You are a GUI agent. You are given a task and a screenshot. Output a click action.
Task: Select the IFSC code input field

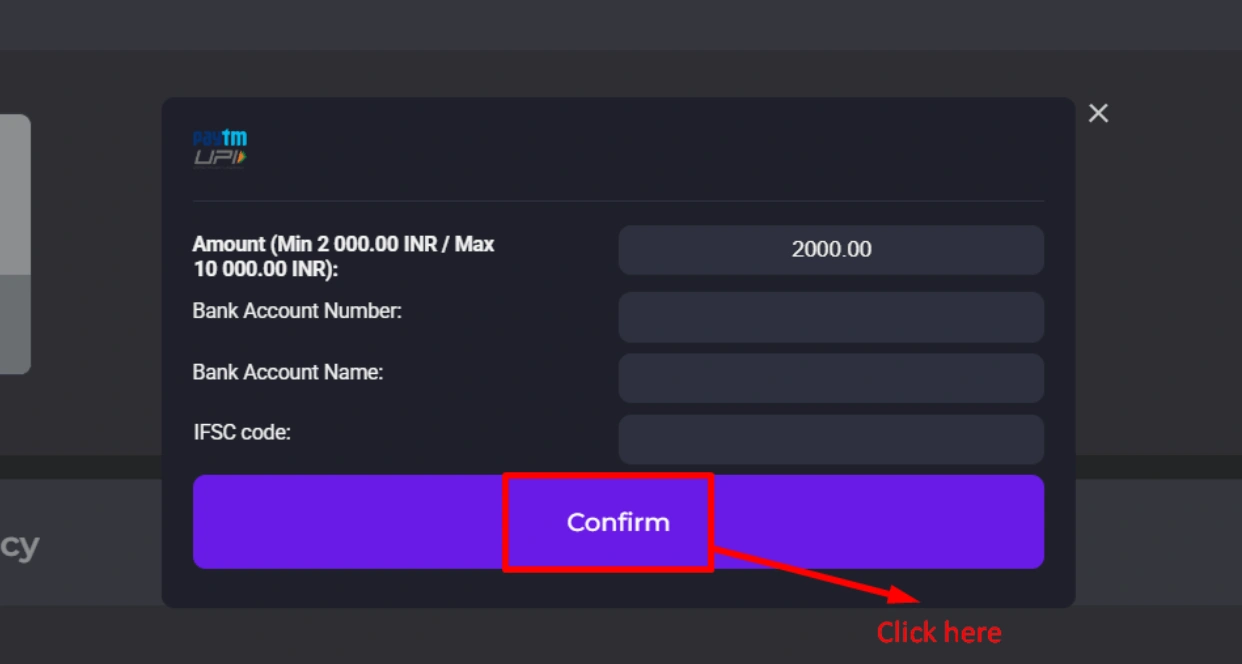(831, 440)
